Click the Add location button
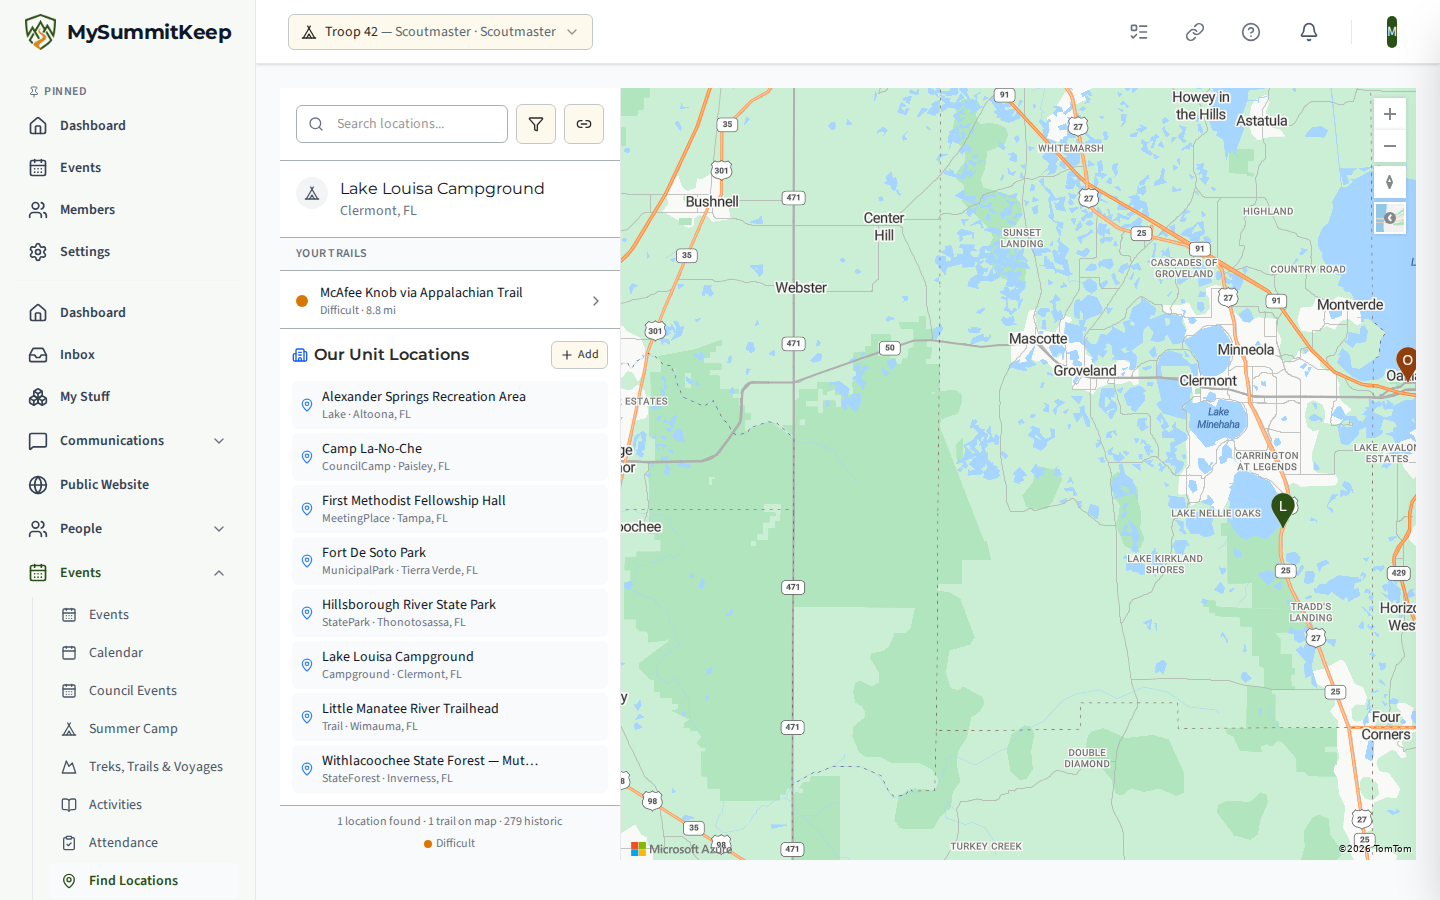Image resolution: width=1440 pixels, height=900 pixels. click(579, 355)
